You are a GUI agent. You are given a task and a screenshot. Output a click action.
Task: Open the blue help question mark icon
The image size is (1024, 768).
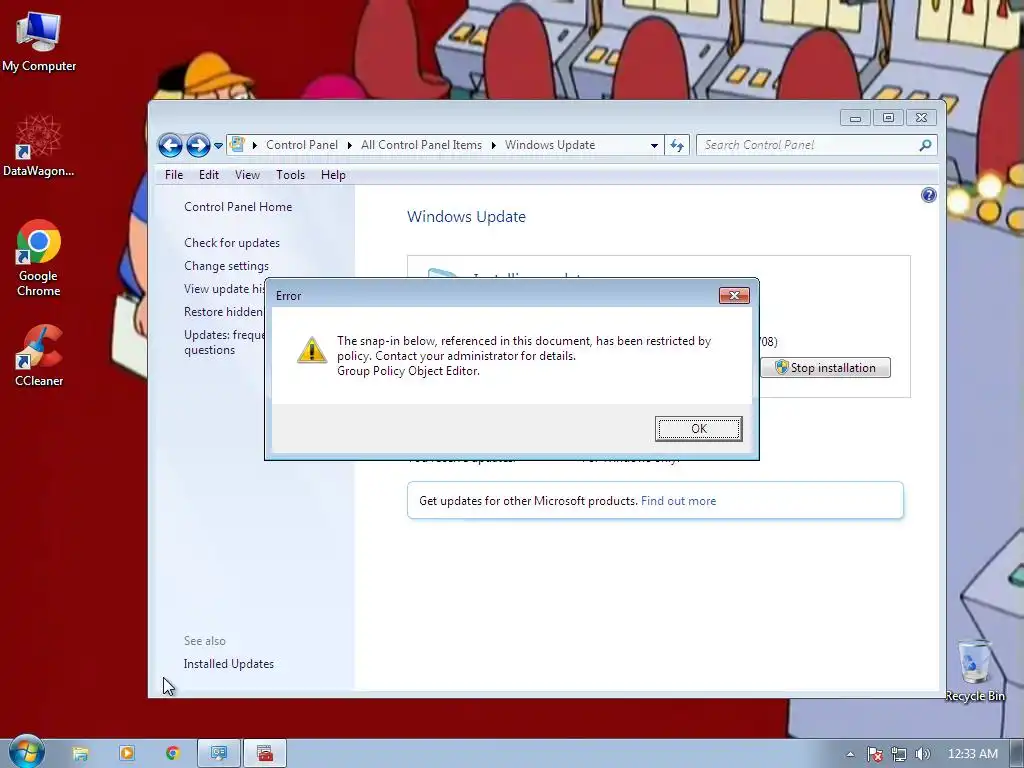(x=929, y=195)
